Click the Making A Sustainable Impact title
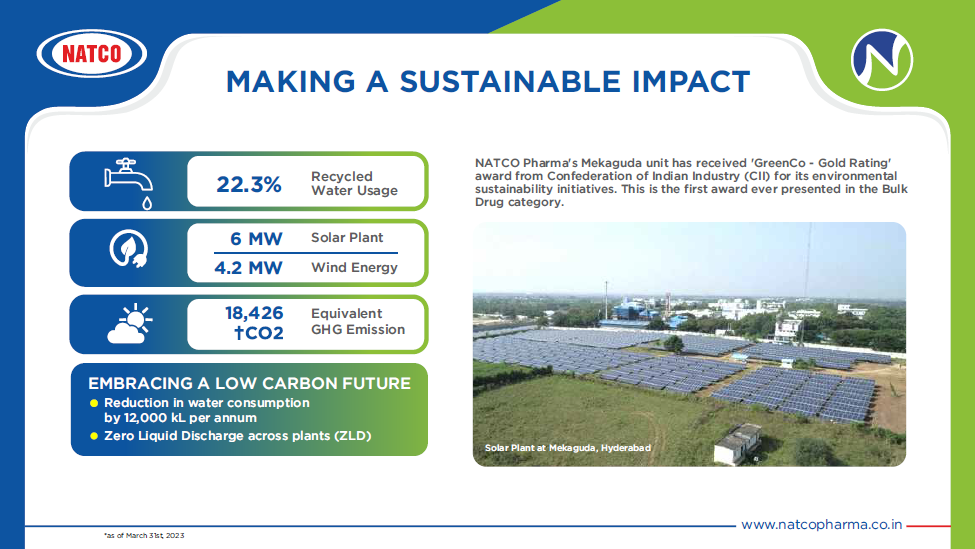This screenshot has height=549, width=975. tap(488, 81)
